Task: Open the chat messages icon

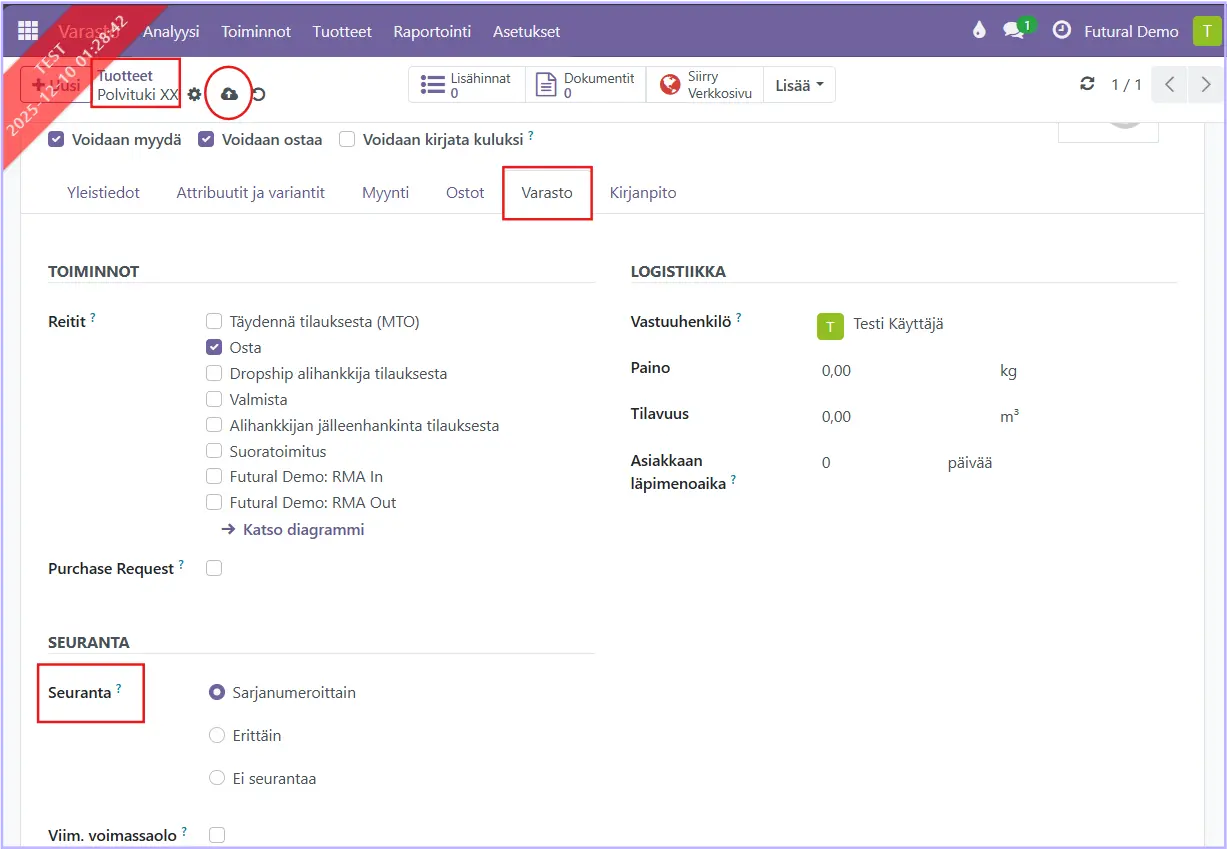Action: click(1014, 31)
